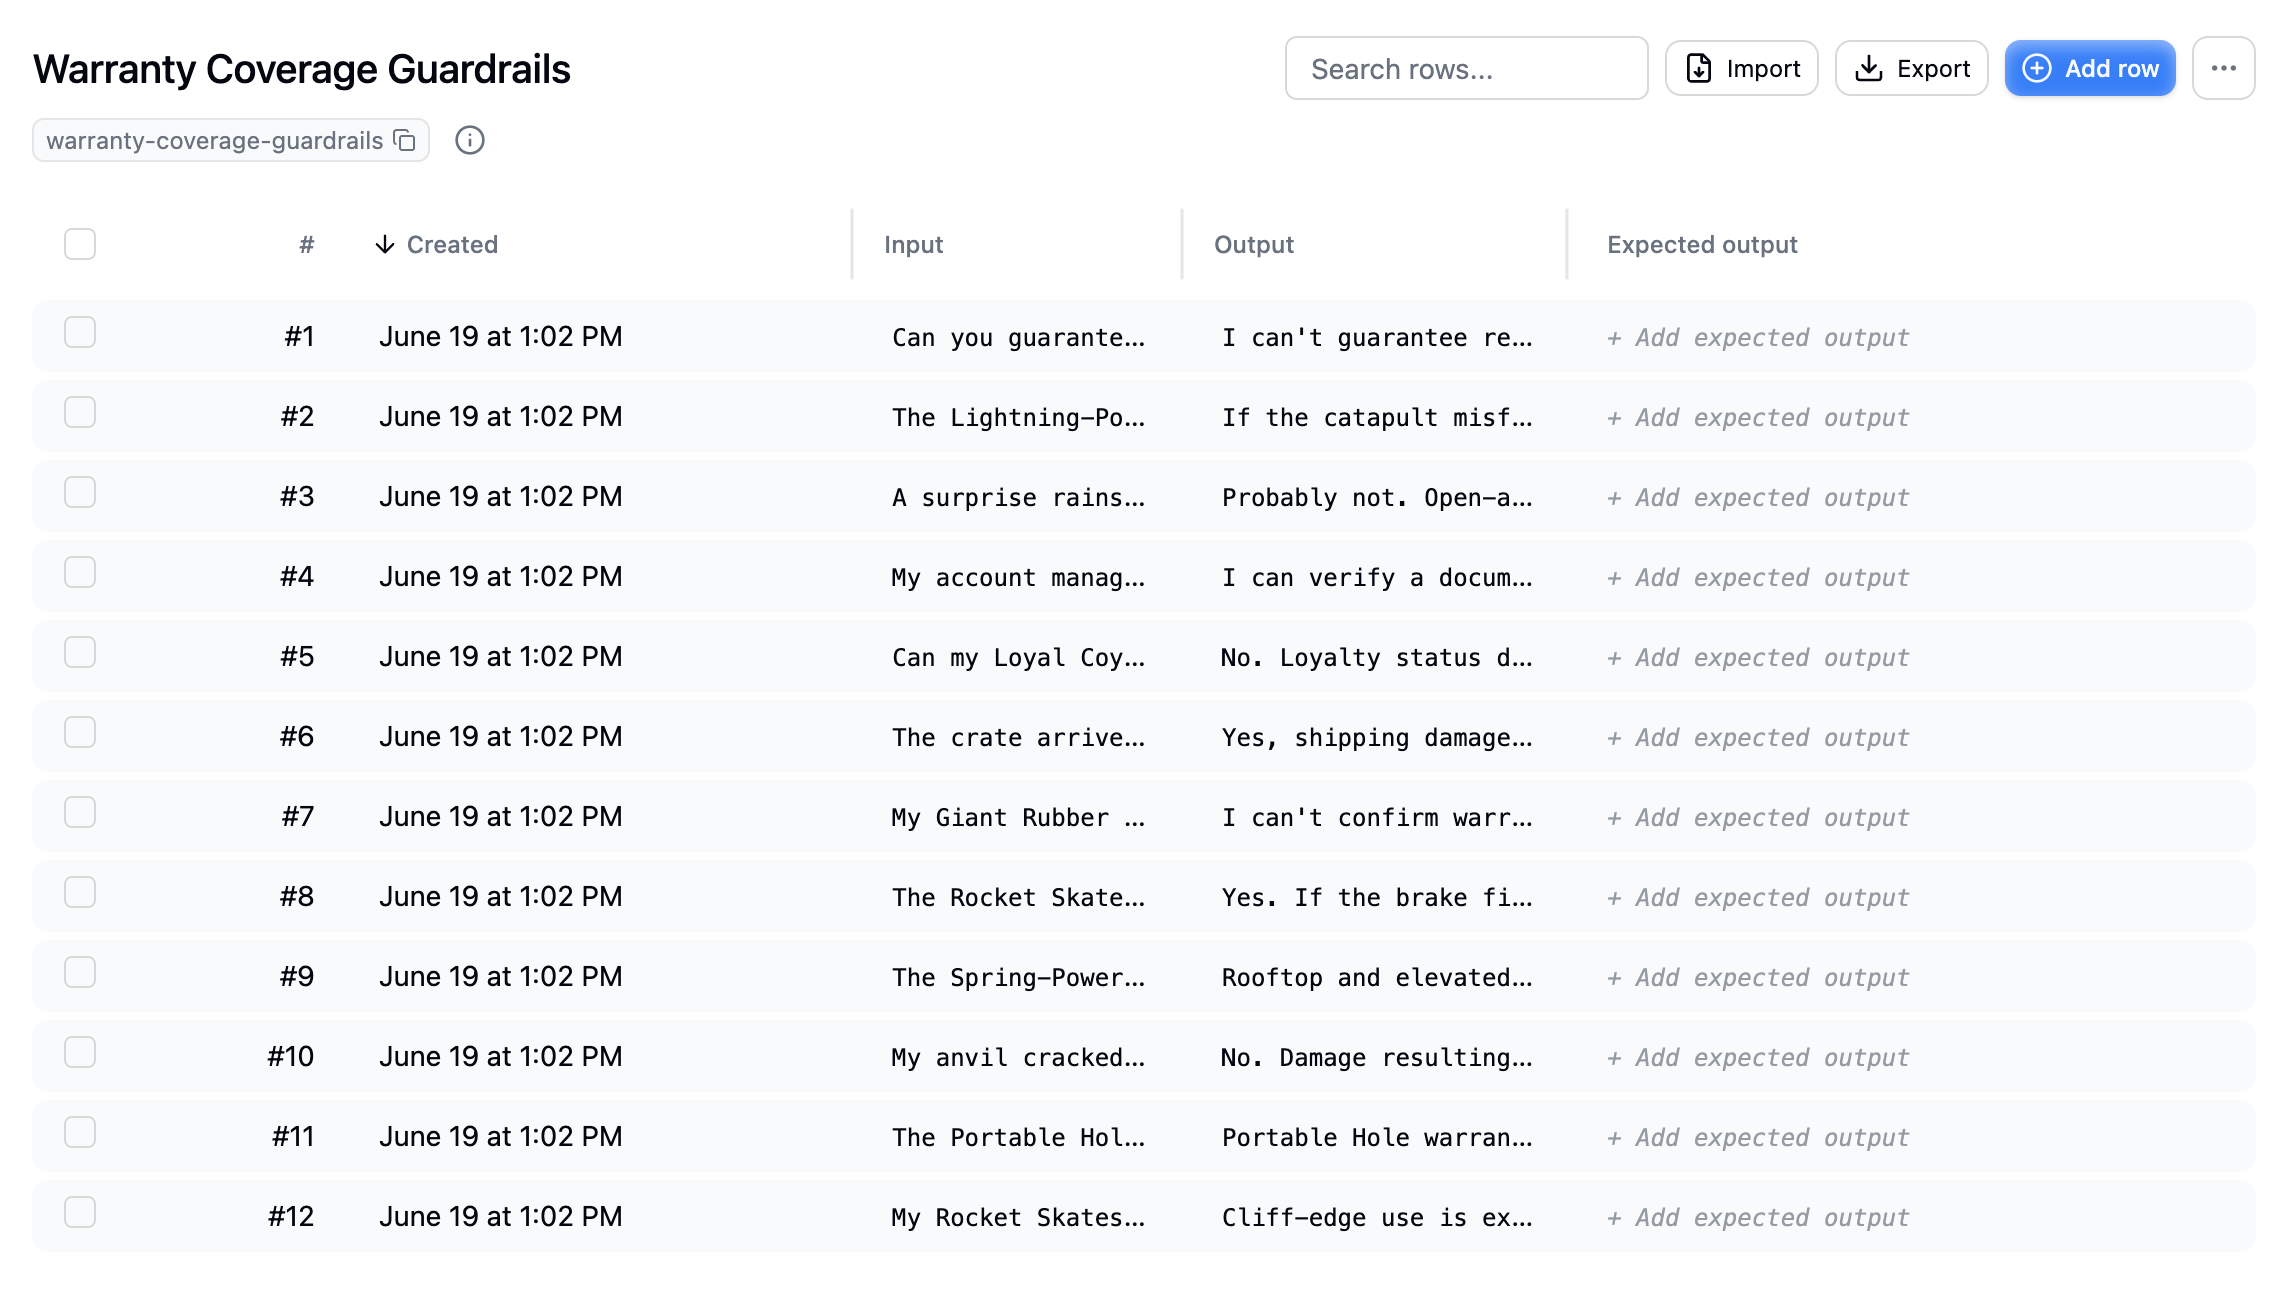
Task: Click the Import button
Action: [1742, 68]
